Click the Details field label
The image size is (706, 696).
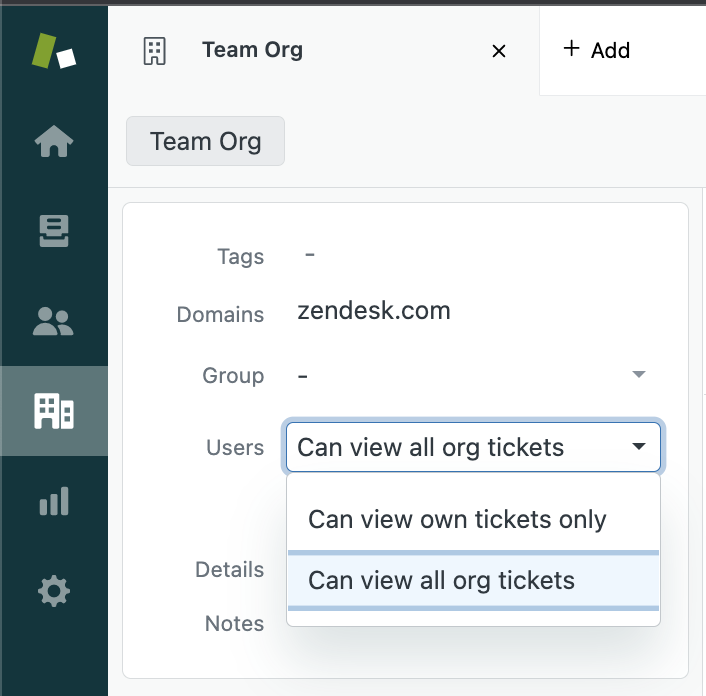229,569
